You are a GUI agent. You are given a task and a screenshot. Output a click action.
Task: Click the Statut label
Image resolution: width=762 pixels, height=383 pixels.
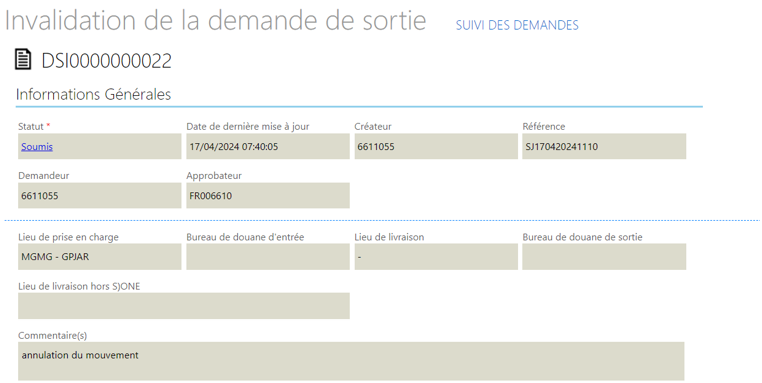(31, 126)
